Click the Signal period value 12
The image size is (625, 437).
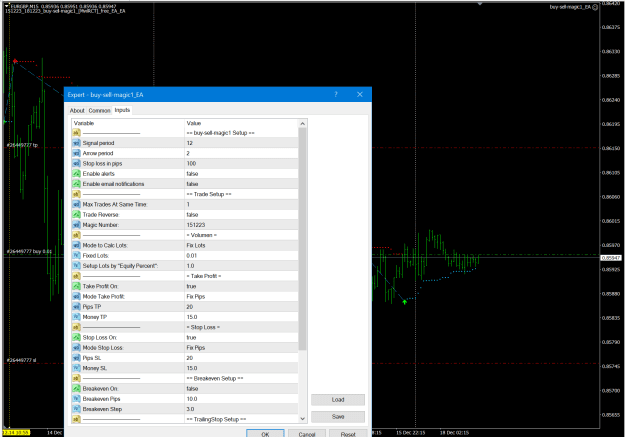click(x=189, y=143)
